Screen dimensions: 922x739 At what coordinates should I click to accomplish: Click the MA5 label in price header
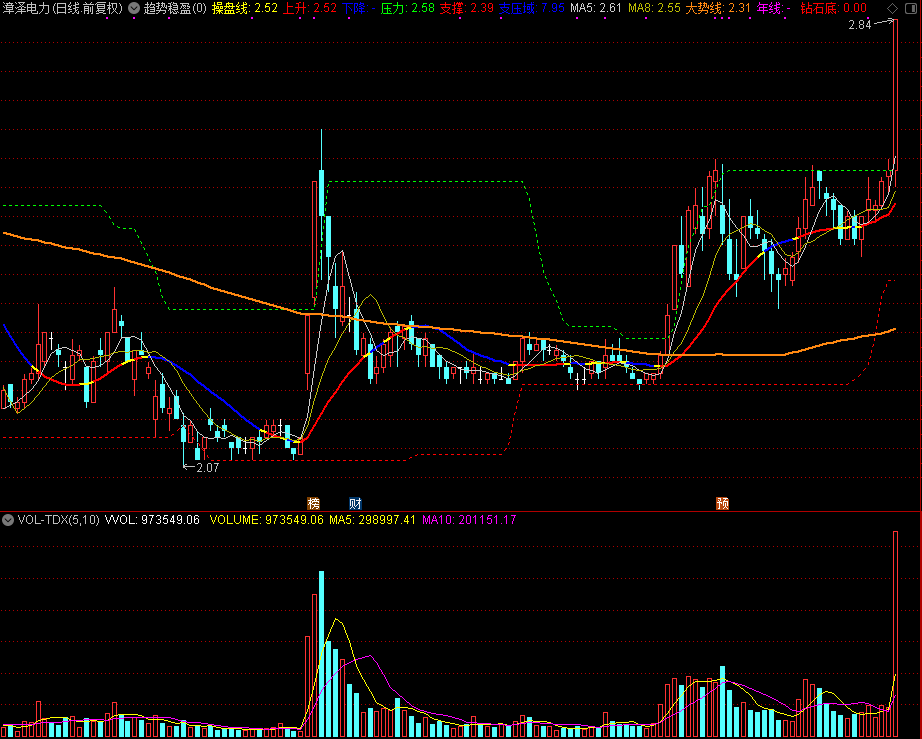596,8
